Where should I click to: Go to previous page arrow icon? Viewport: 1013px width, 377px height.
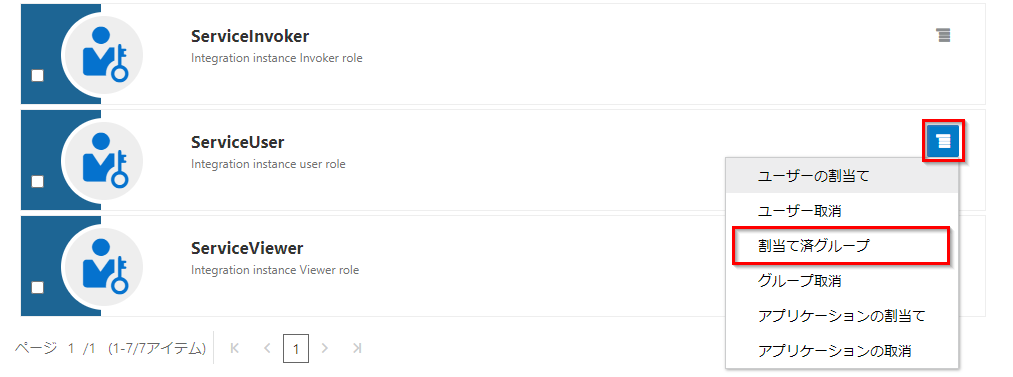tap(267, 349)
